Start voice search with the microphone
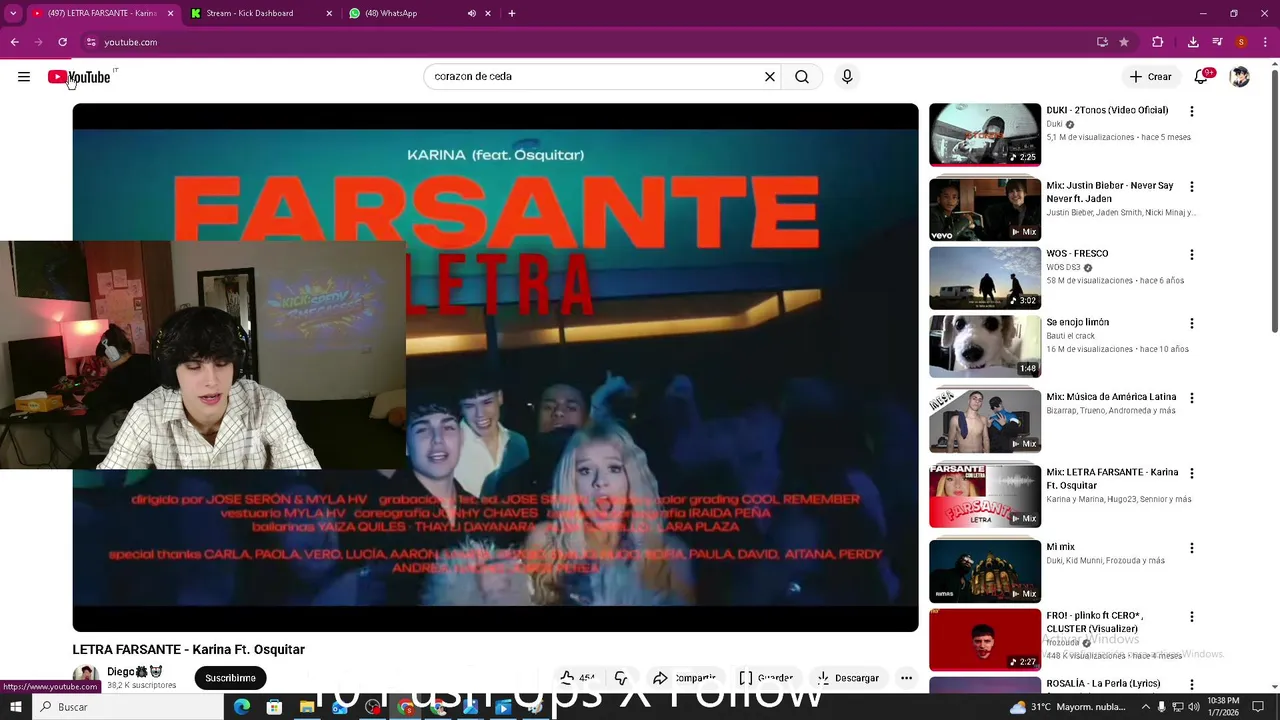Viewport: 1280px width, 720px height. pos(847,77)
